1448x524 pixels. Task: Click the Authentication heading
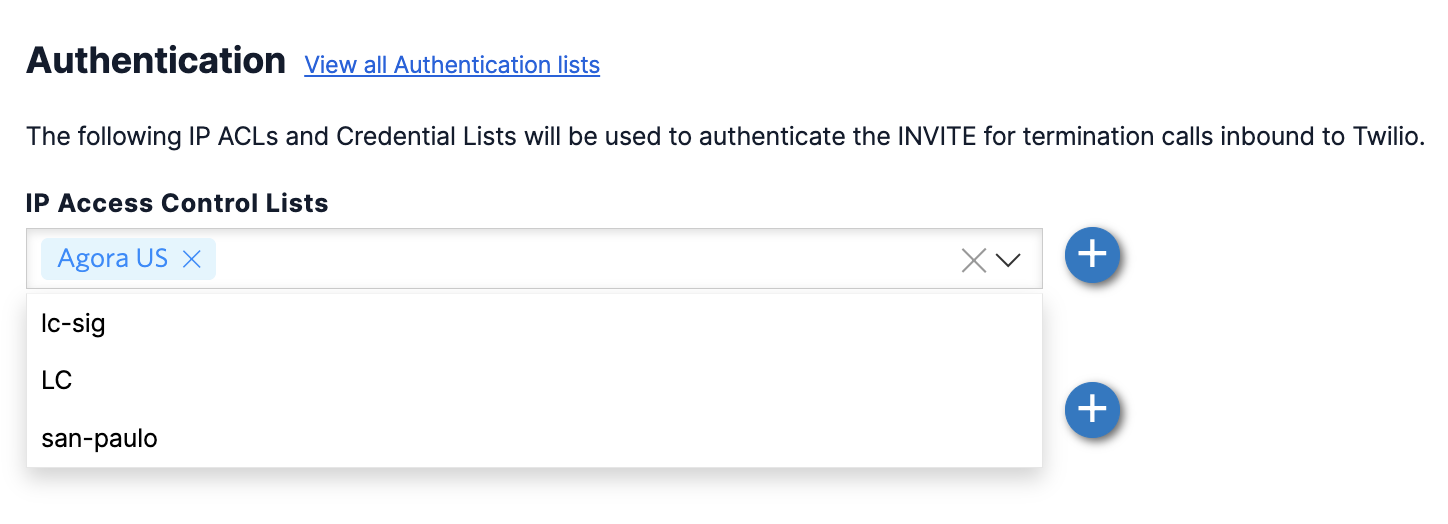(156, 61)
